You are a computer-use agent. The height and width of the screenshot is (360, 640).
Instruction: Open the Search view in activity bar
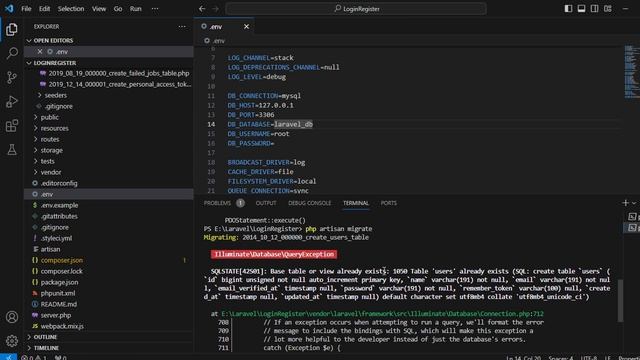pyautogui.click(x=12, y=53)
